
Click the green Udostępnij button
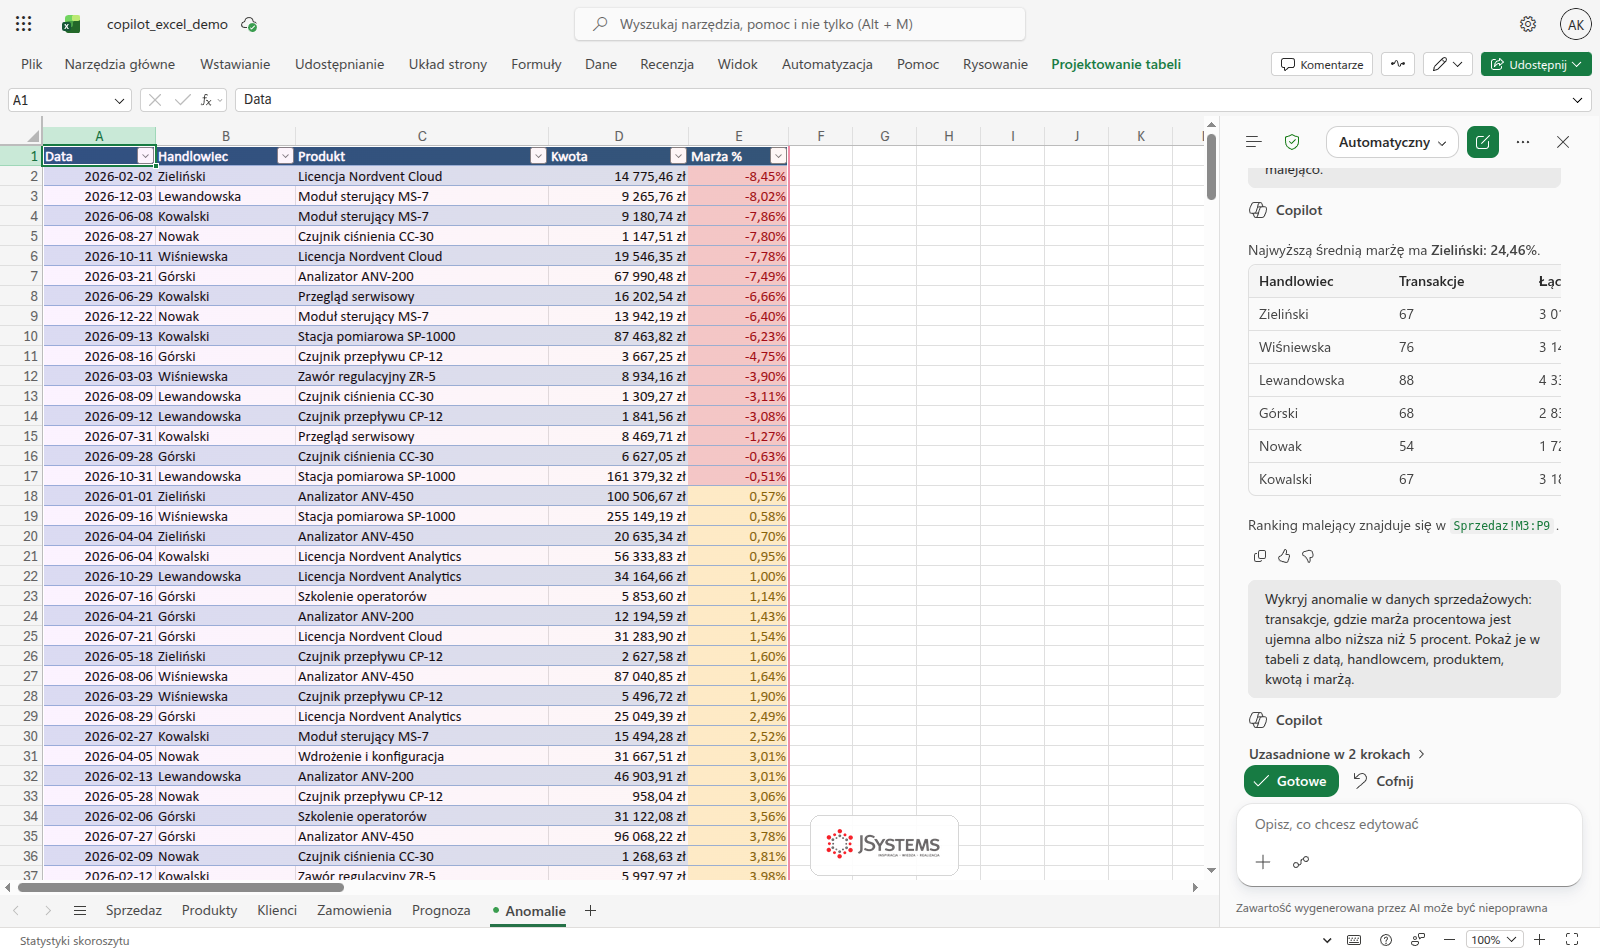tap(1536, 64)
